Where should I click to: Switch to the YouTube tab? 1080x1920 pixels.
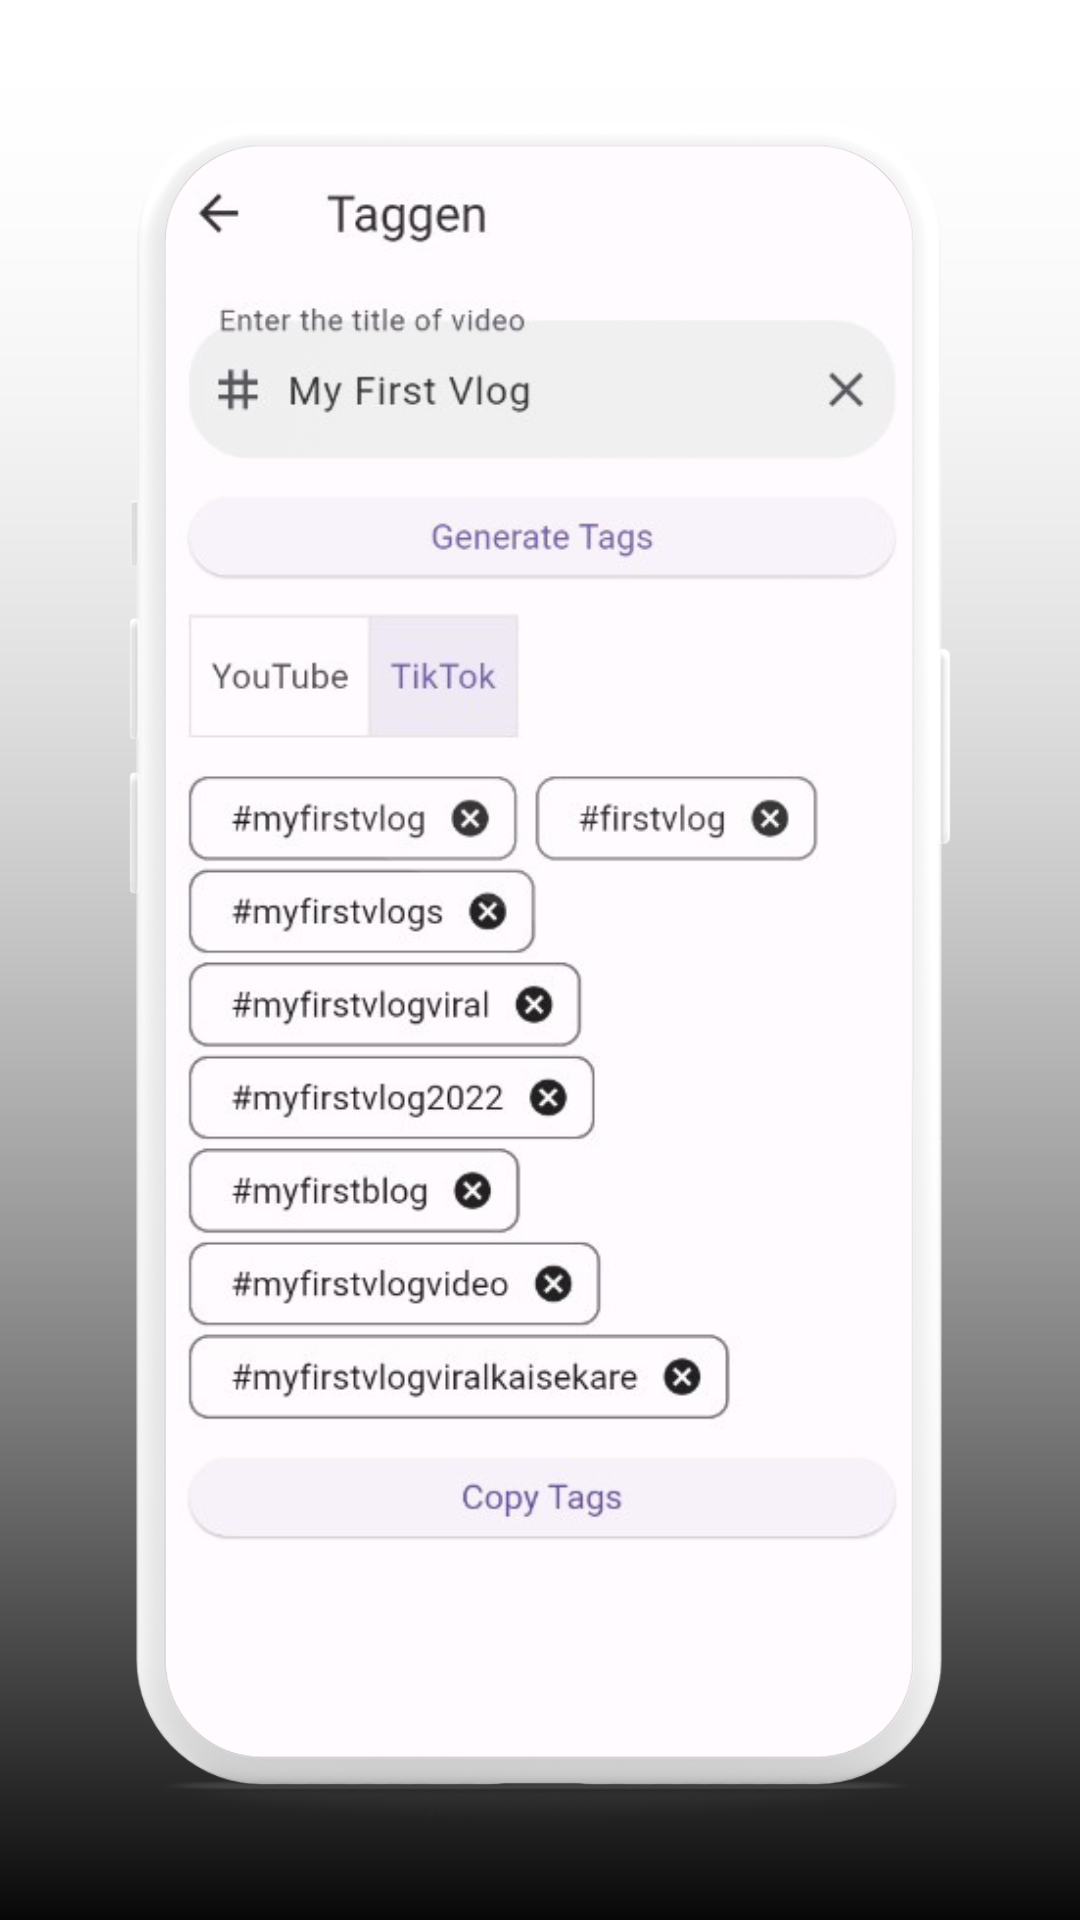(x=278, y=676)
